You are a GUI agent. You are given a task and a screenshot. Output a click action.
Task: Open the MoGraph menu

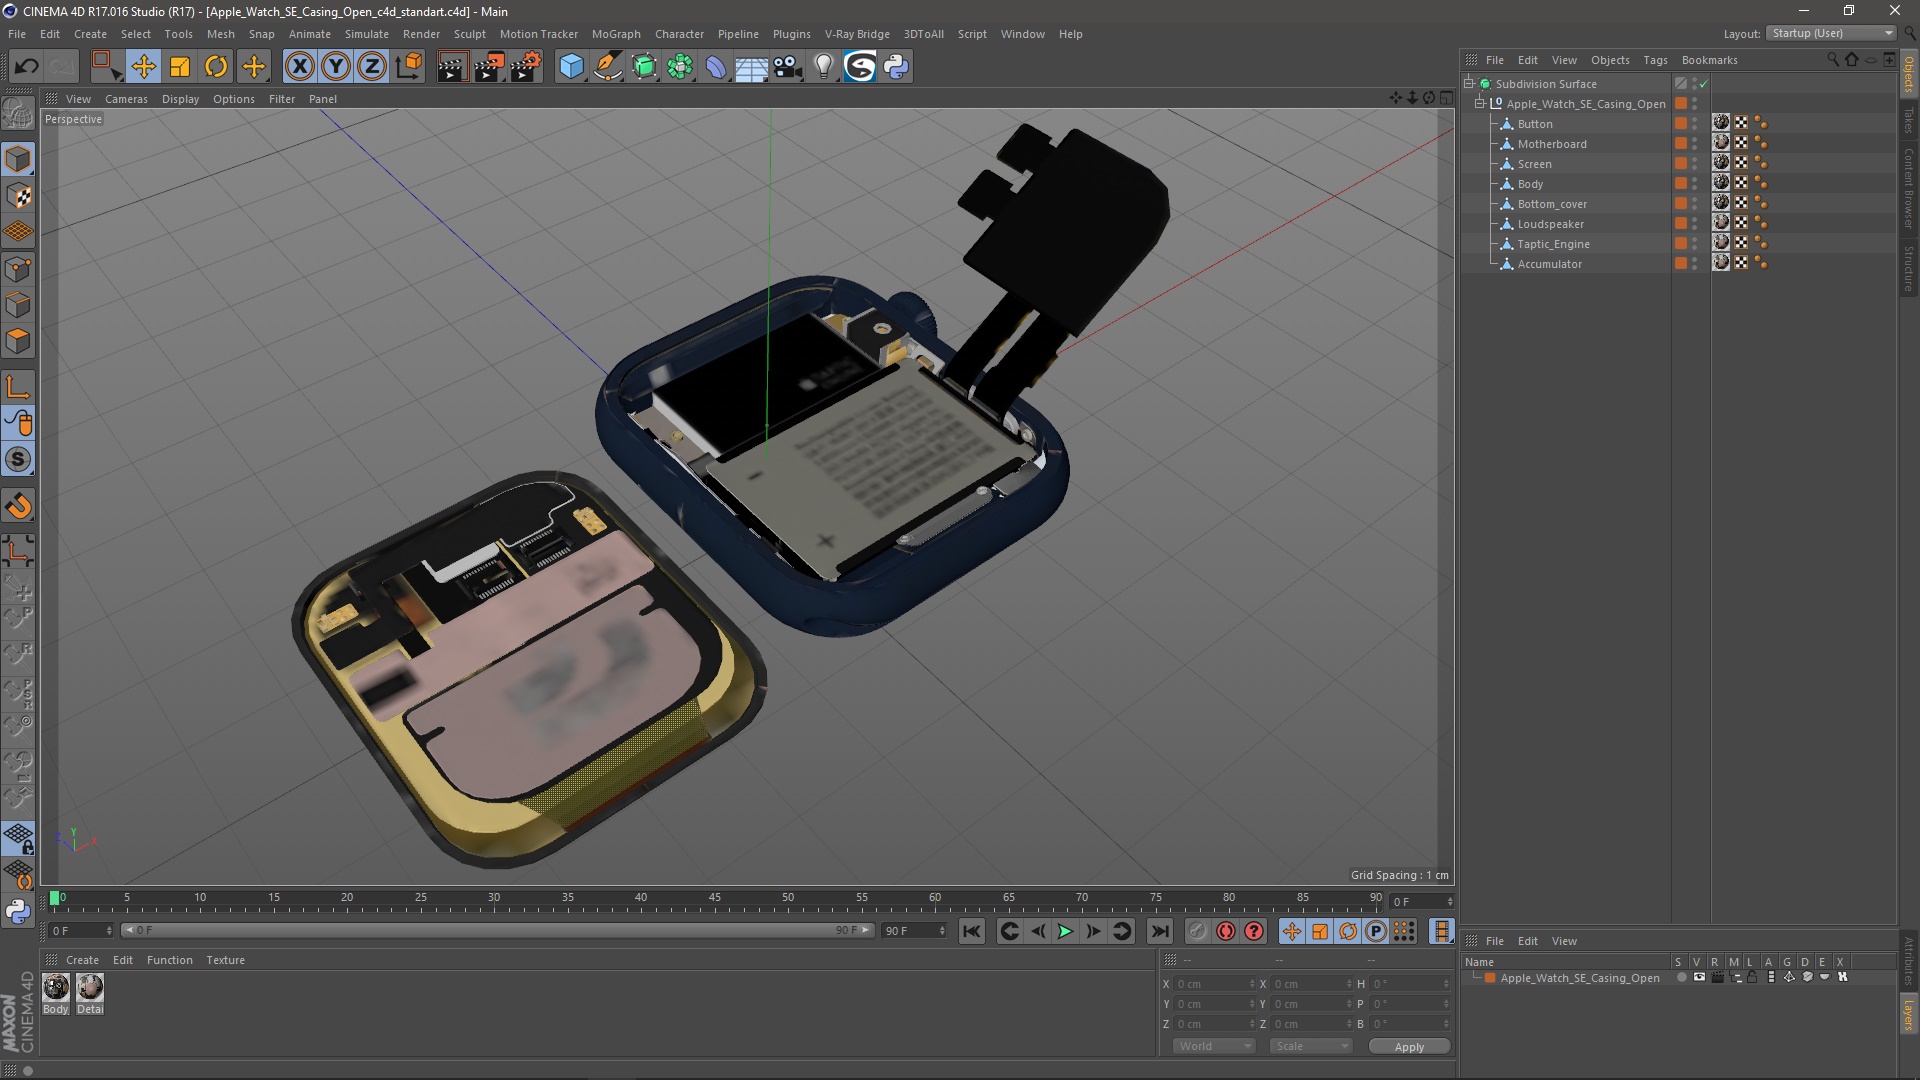[x=616, y=34]
